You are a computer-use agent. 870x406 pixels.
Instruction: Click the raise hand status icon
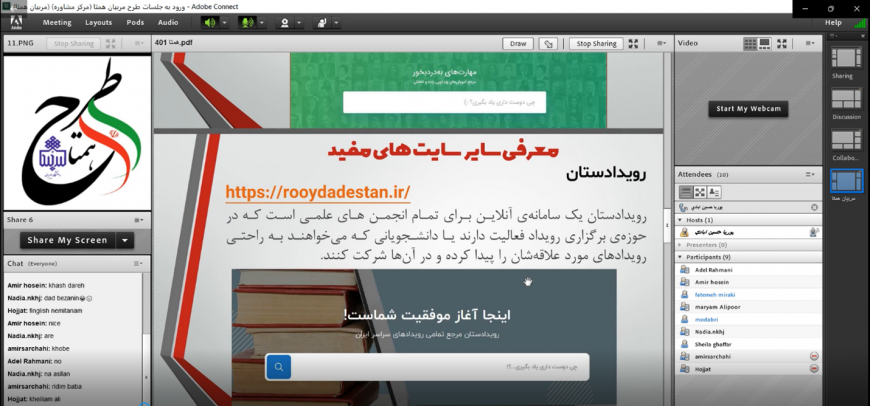click(x=321, y=23)
